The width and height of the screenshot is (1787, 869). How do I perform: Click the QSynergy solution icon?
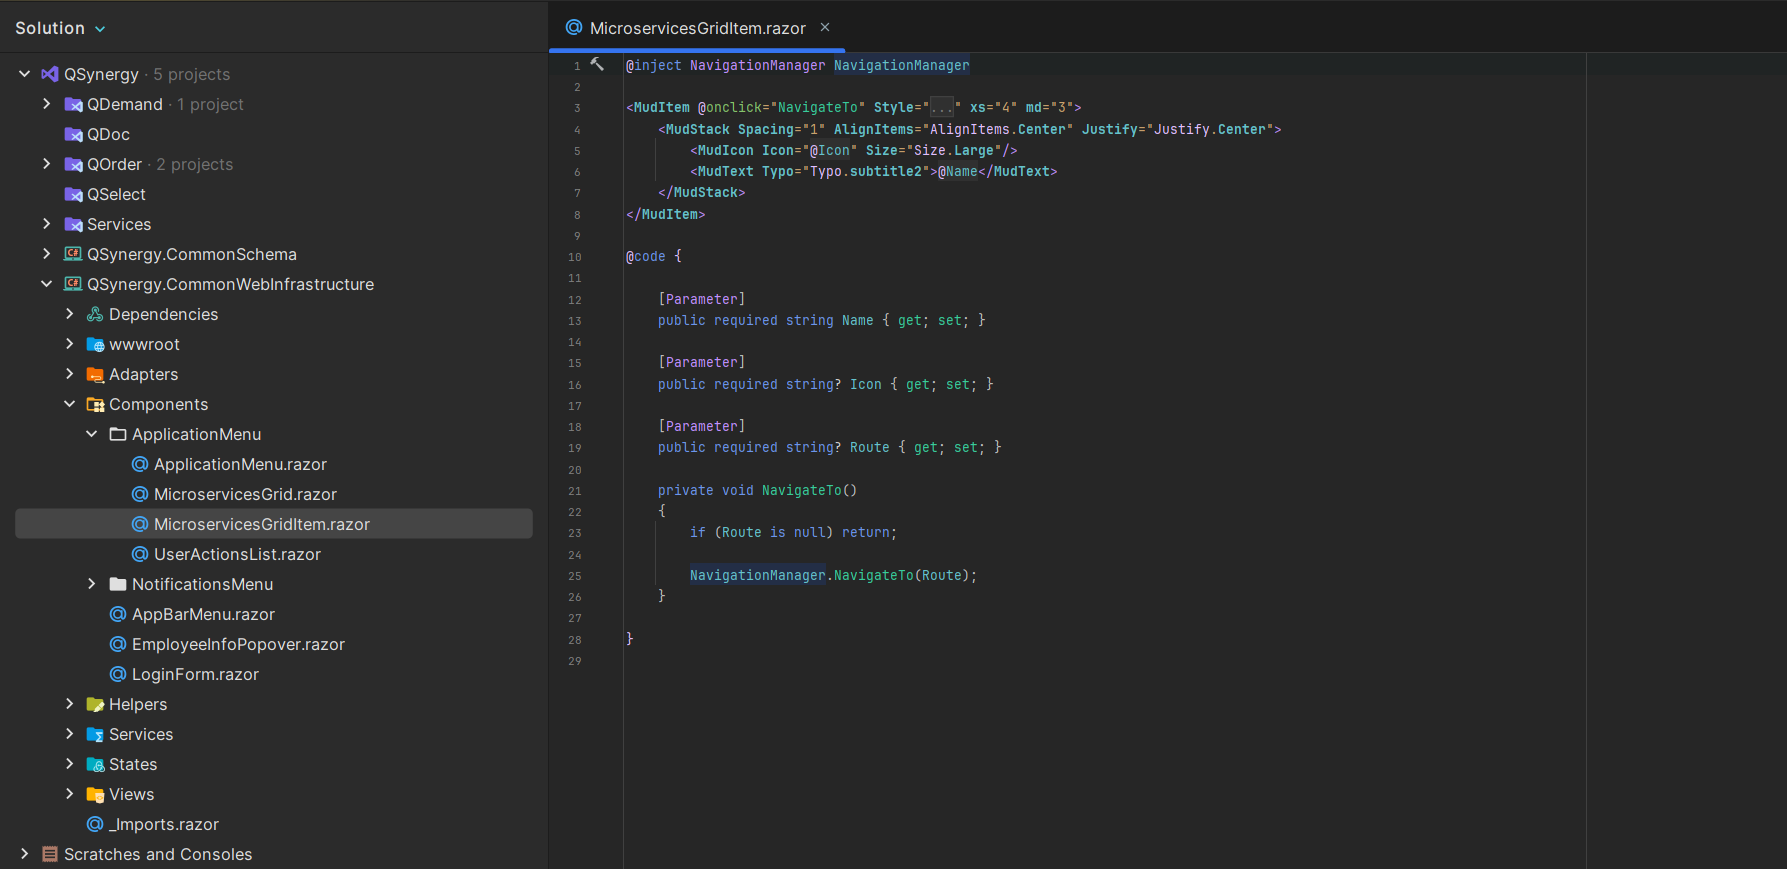(49, 74)
